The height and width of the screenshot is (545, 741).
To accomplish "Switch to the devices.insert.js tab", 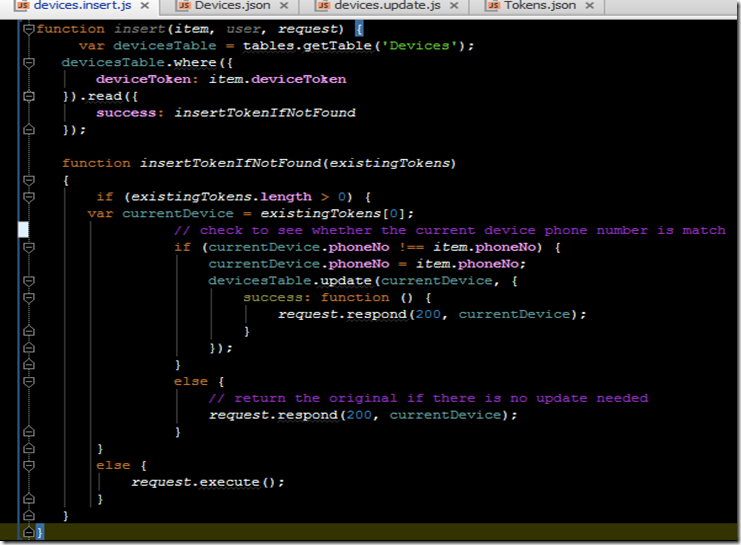I will click(x=82, y=6).
